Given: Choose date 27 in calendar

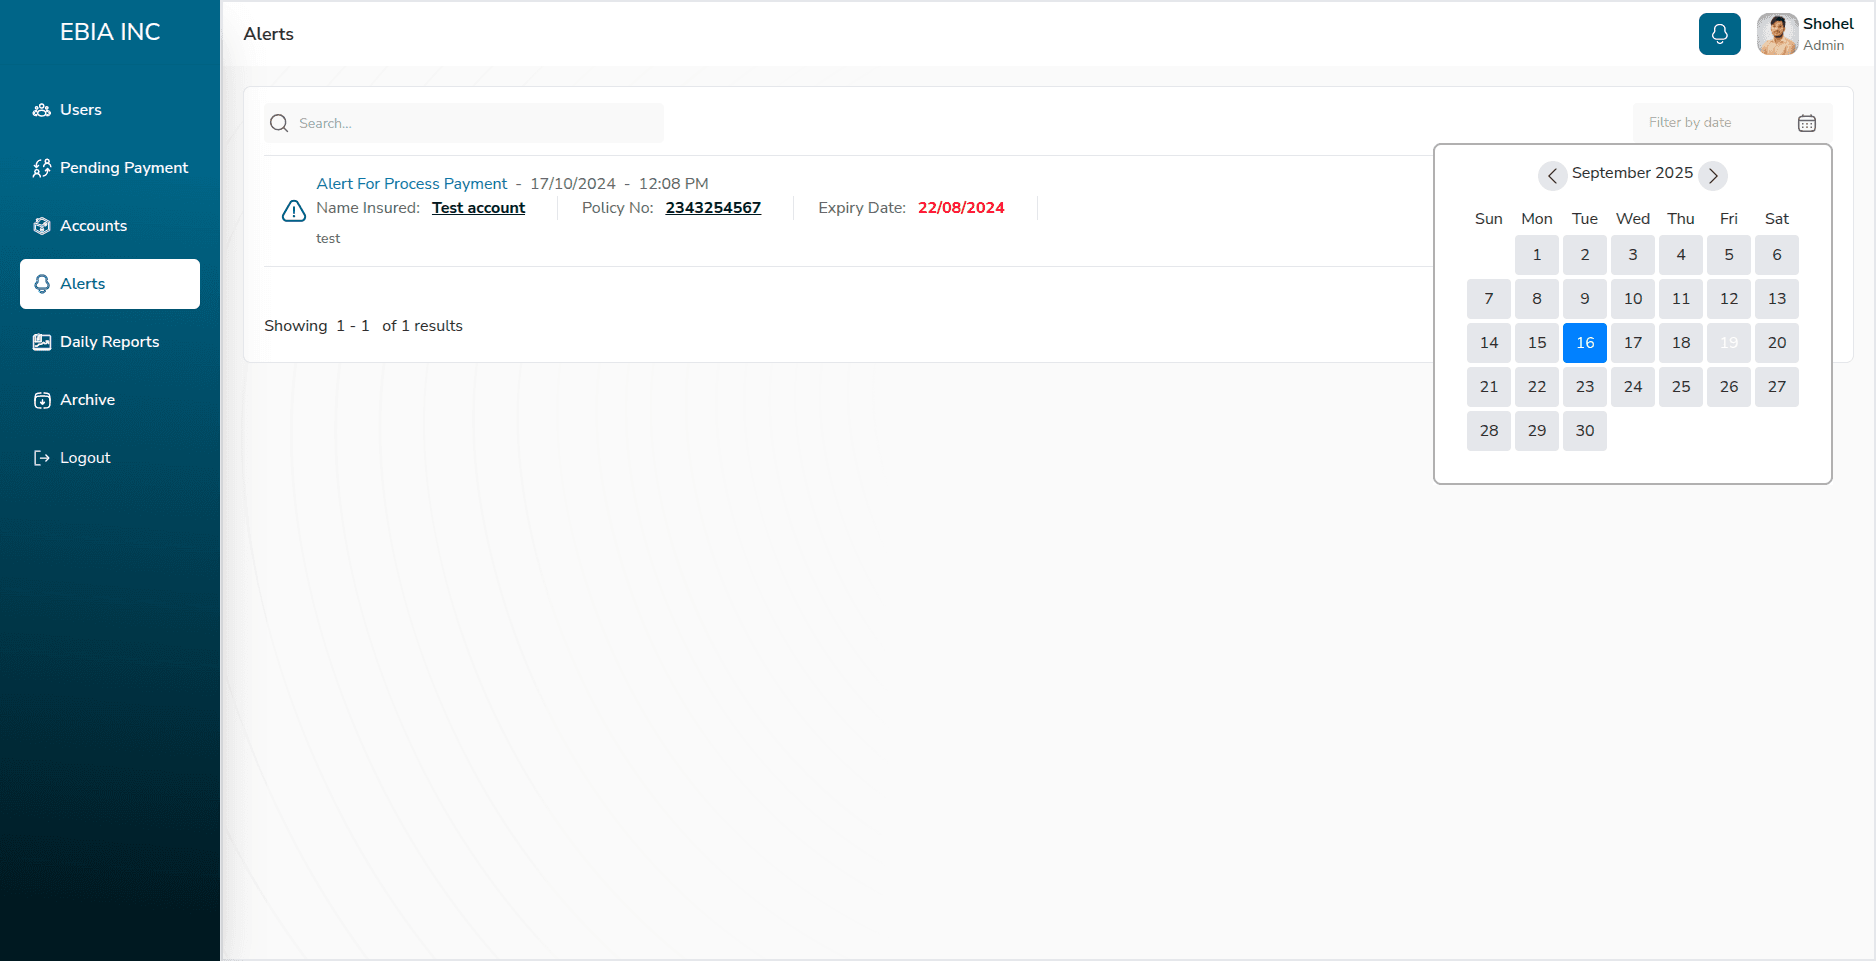Looking at the screenshot, I should click(1777, 387).
